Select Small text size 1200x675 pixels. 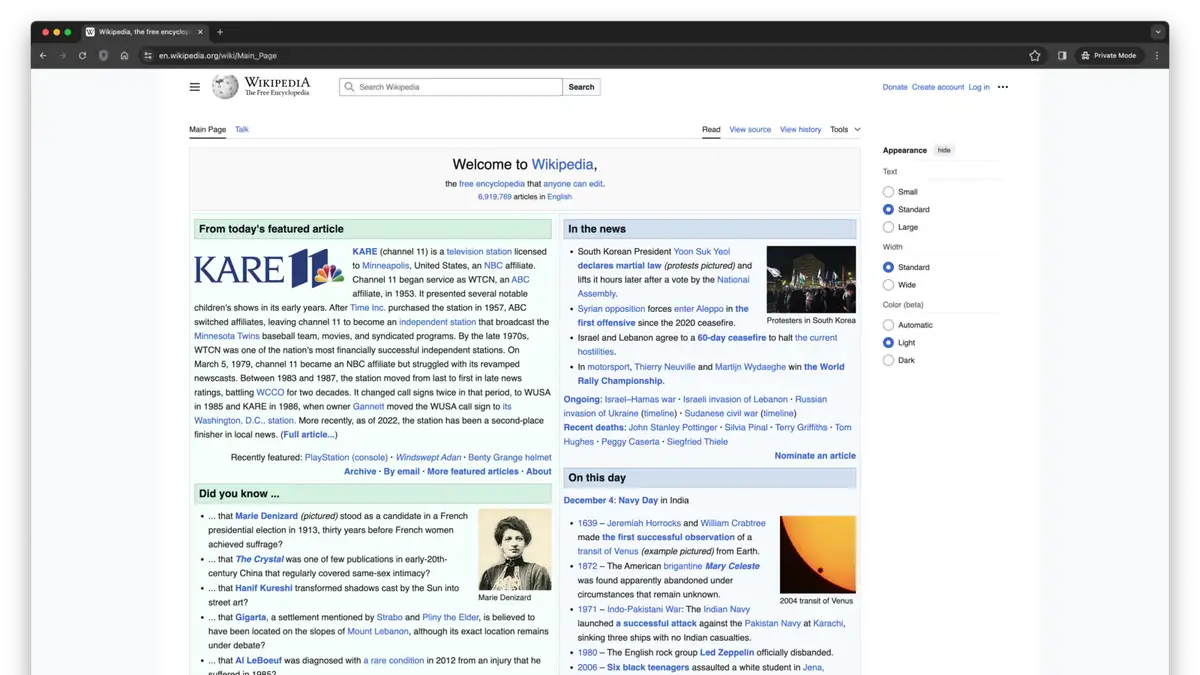(x=888, y=192)
